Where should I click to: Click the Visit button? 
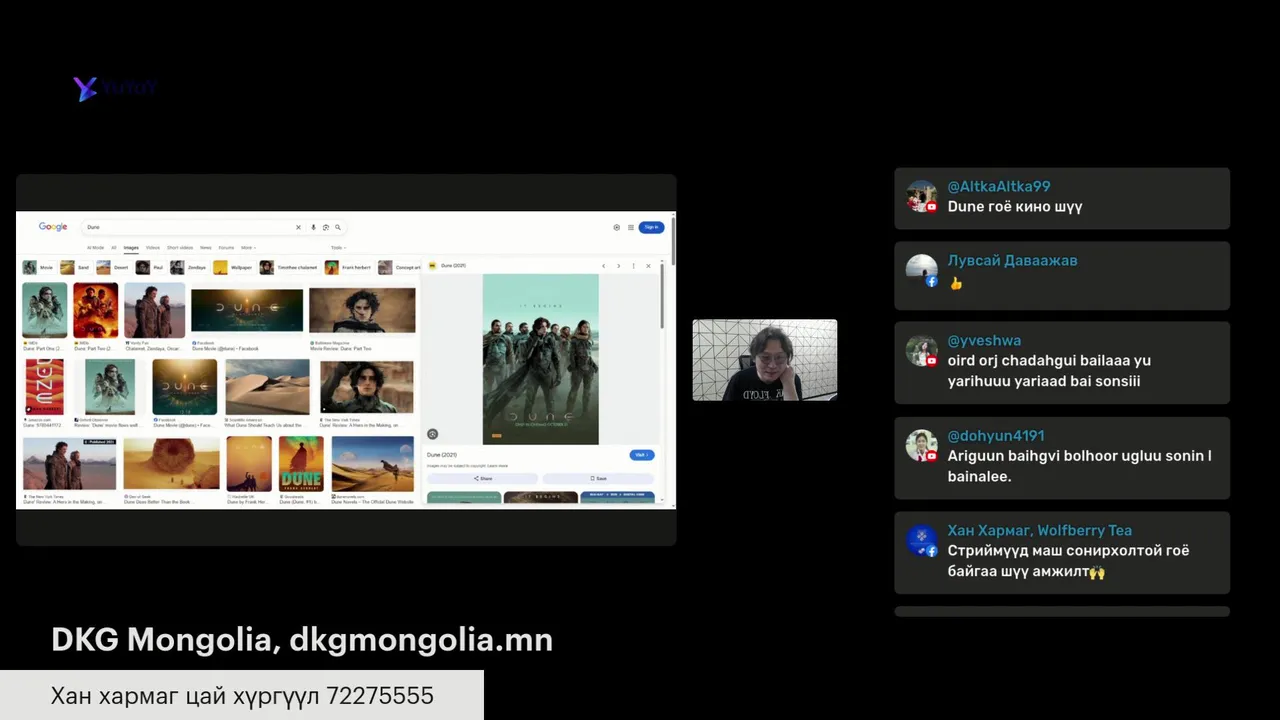click(x=641, y=455)
